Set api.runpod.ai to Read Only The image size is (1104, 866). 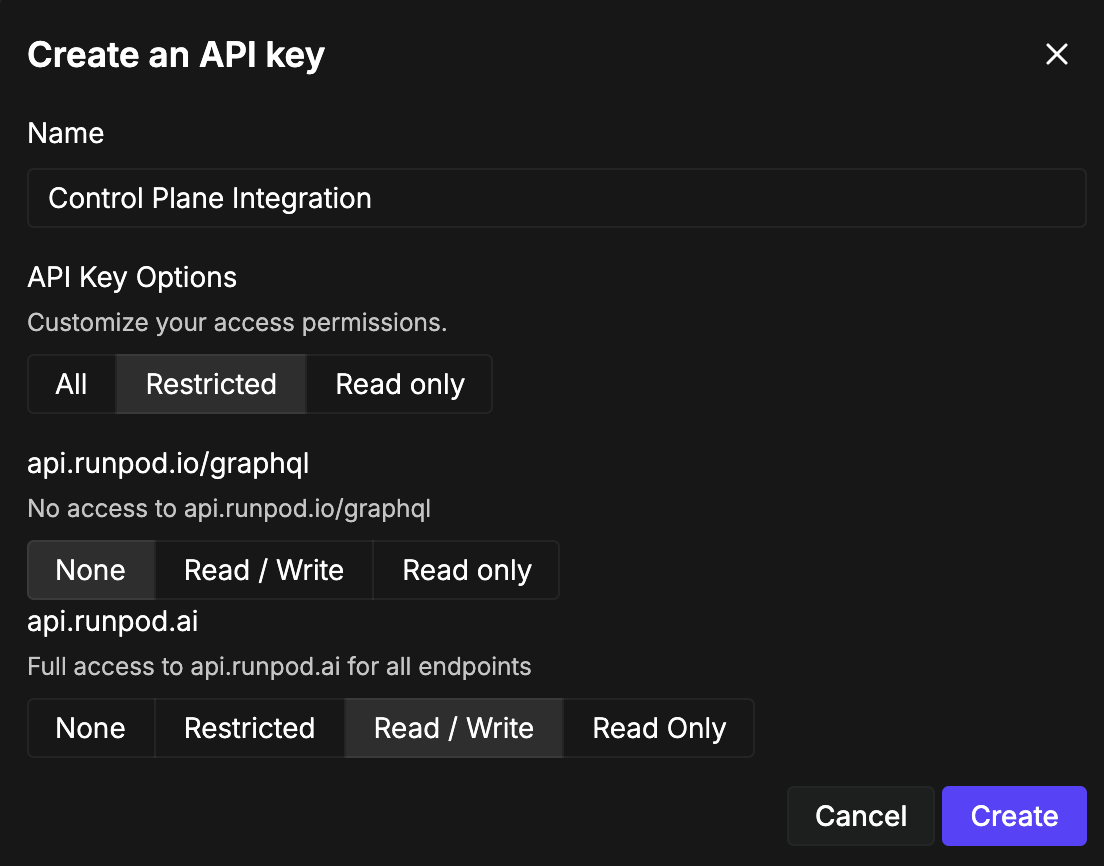[659, 728]
